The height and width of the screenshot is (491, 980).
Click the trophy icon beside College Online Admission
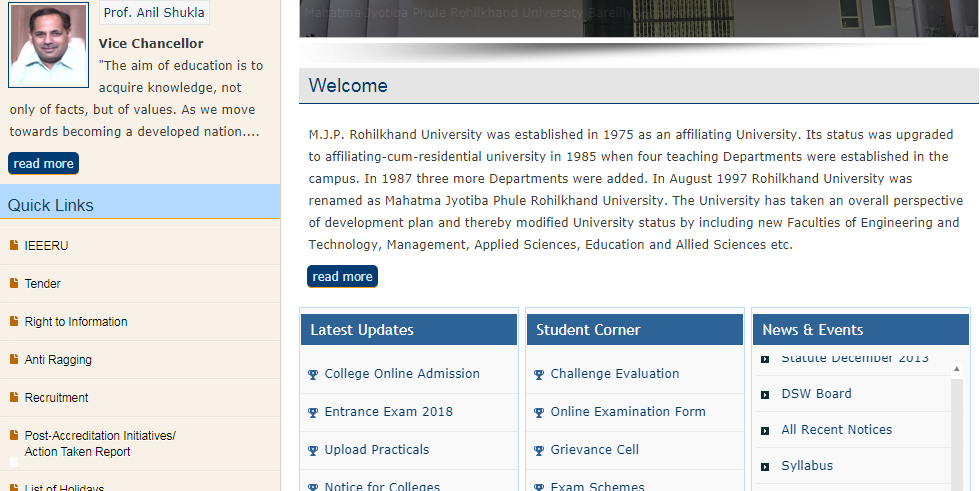tap(313, 375)
